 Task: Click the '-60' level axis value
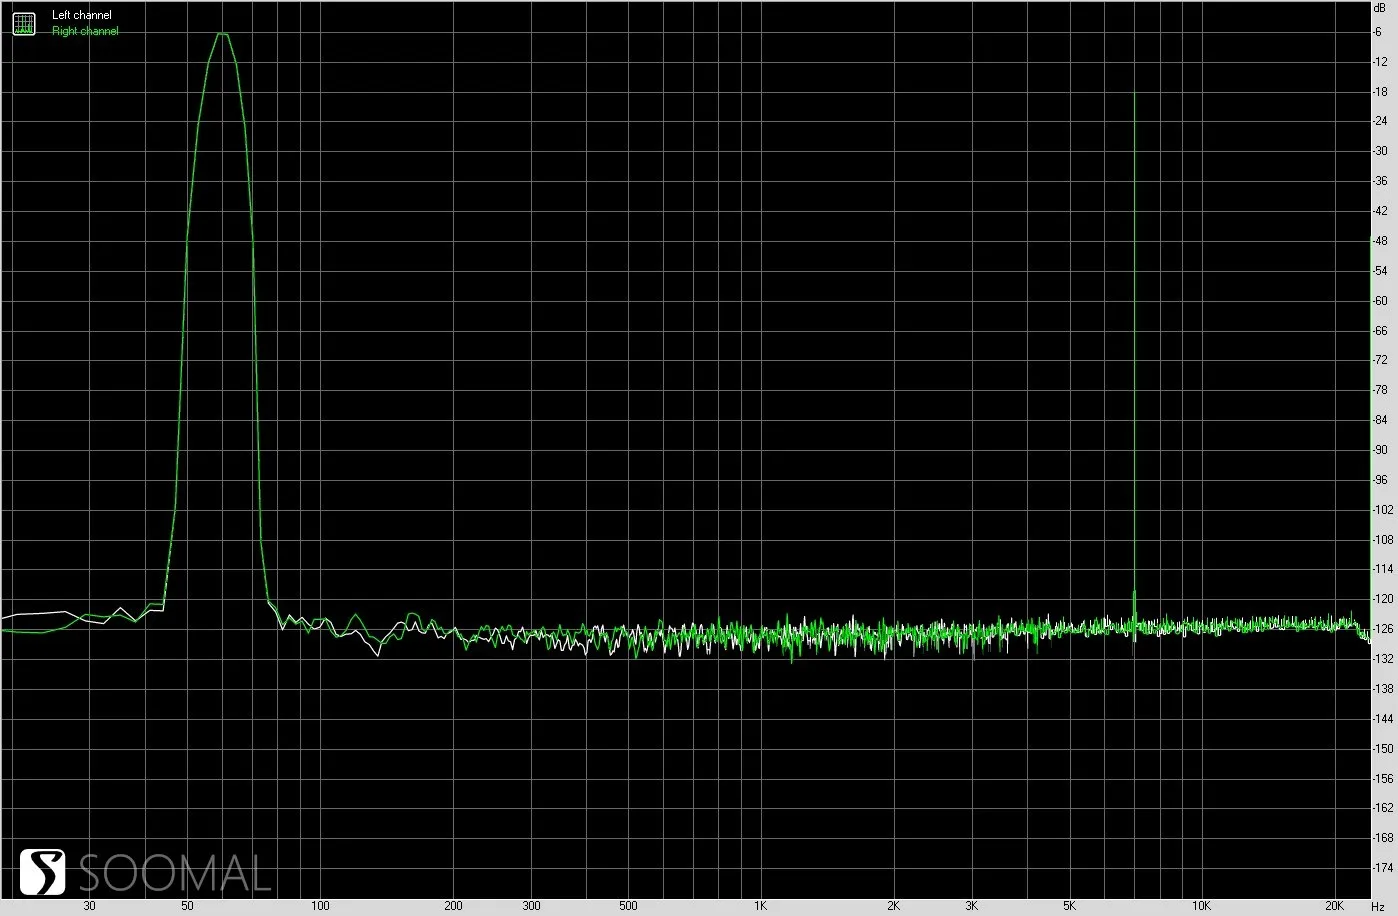pyautogui.click(x=1380, y=301)
